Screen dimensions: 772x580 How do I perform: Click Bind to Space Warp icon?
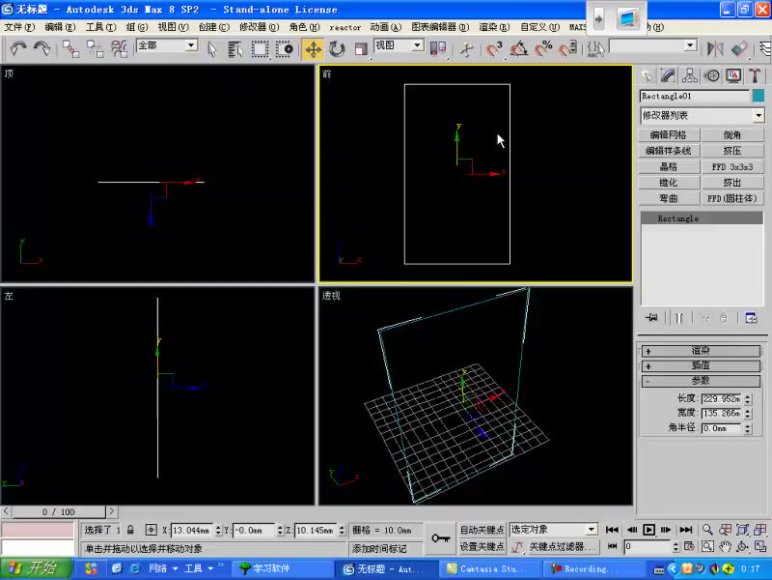[119, 49]
